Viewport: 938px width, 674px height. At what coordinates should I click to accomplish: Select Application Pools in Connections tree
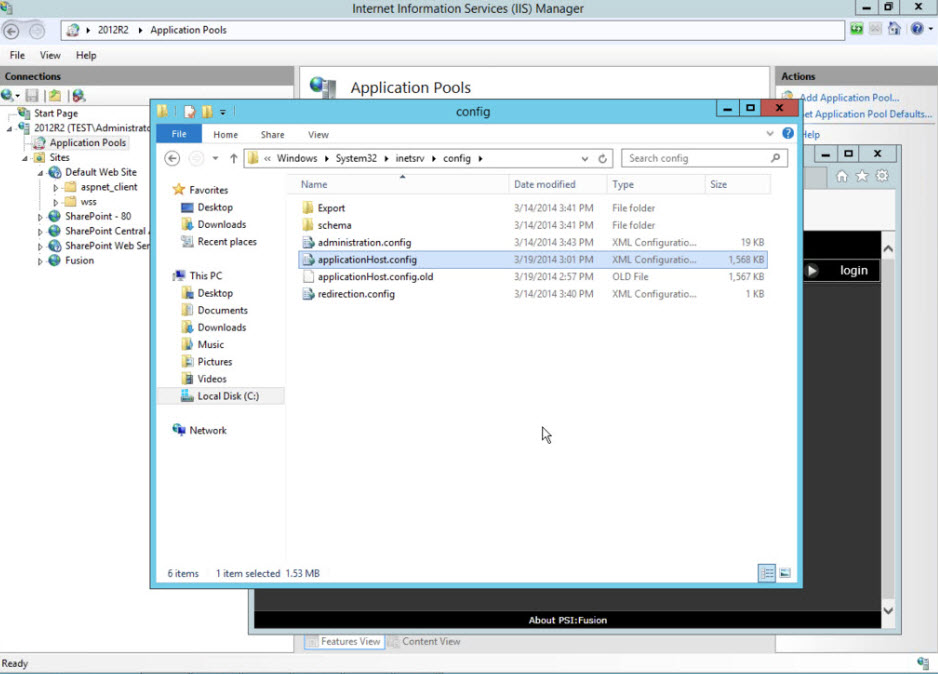tap(87, 142)
